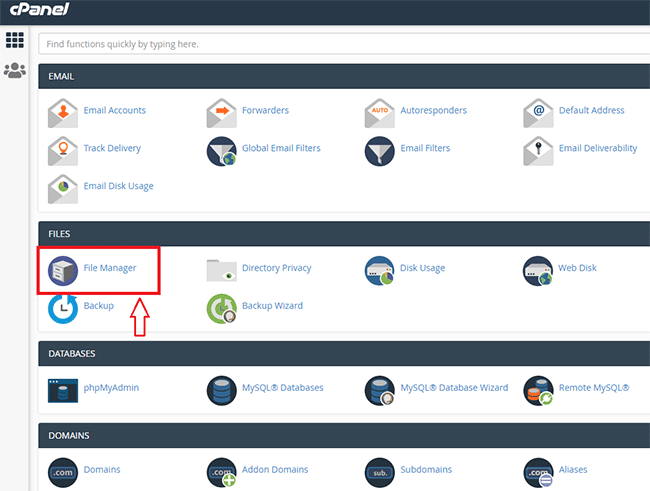Image resolution: width=650 pixels, height=491 pixels.
Task: Open User Manager people icon in sidebar
Action: [15, 70]
